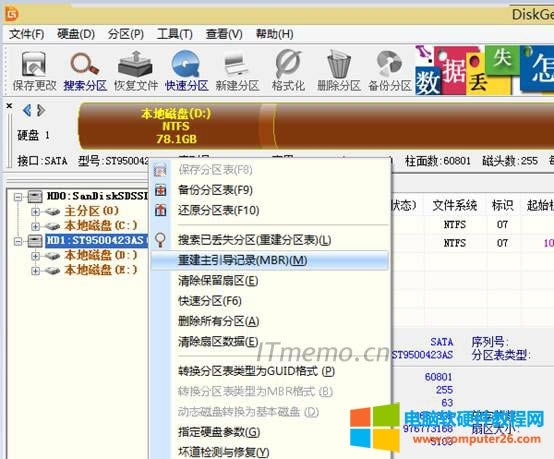Go to previous disk with left arrow
Image resolution: width=554 pixels, height=459 pixels.
coord(27,111)
